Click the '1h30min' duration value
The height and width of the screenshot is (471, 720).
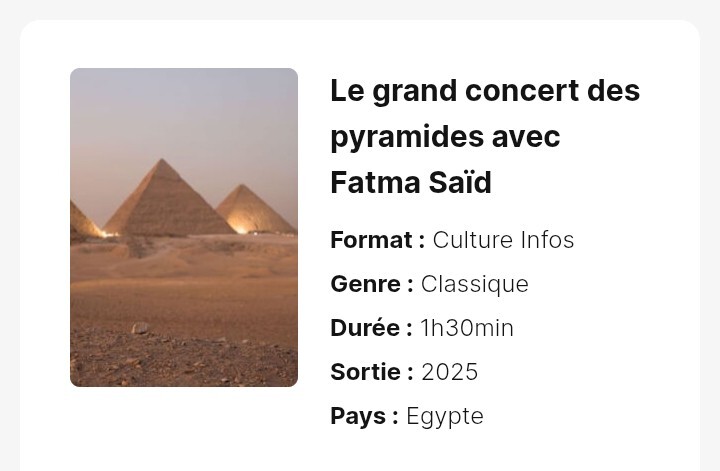467,328
